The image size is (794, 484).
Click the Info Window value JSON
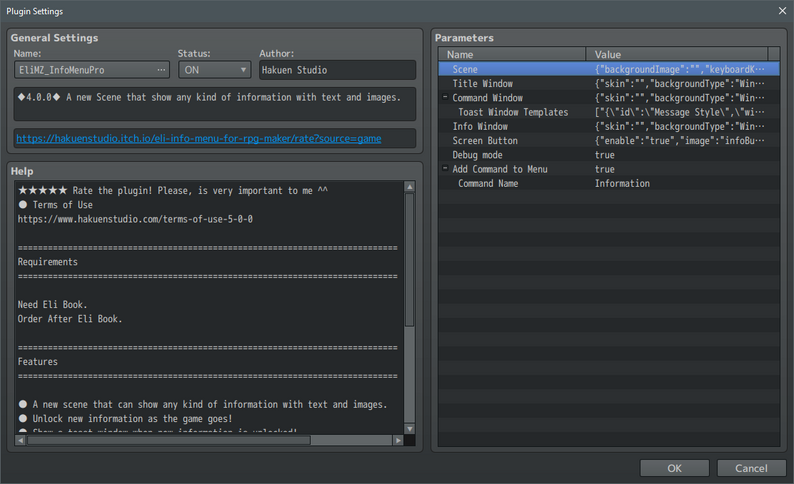click(680, 126)
